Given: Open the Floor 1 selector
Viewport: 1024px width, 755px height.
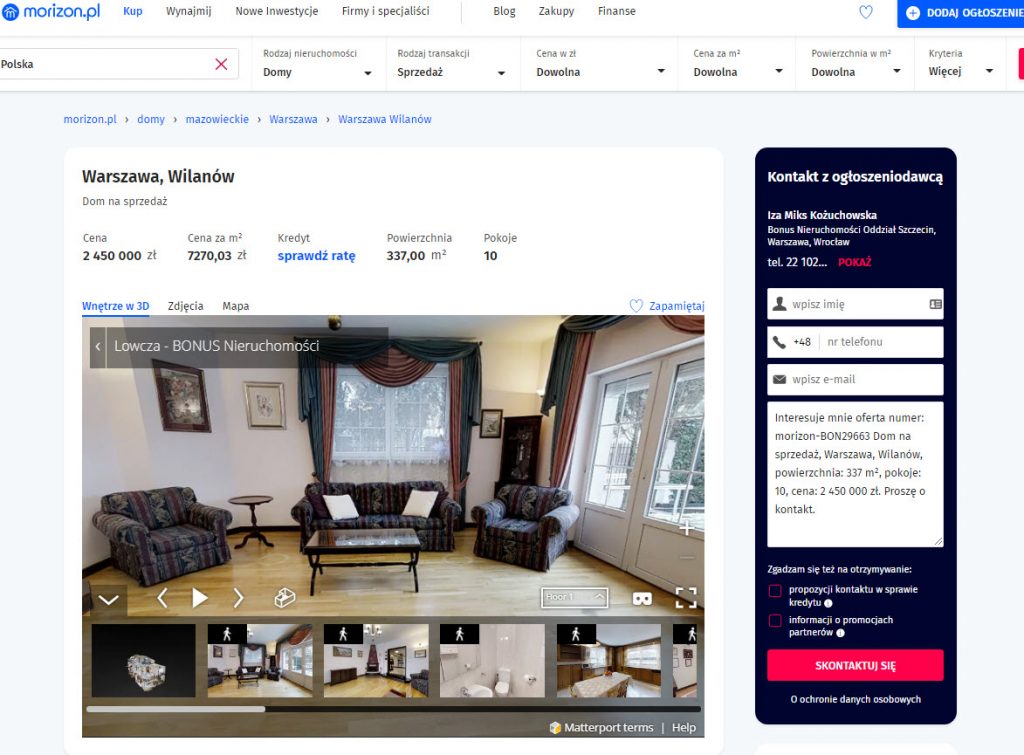Looking at the screenshot, I should tap(574, 597).
